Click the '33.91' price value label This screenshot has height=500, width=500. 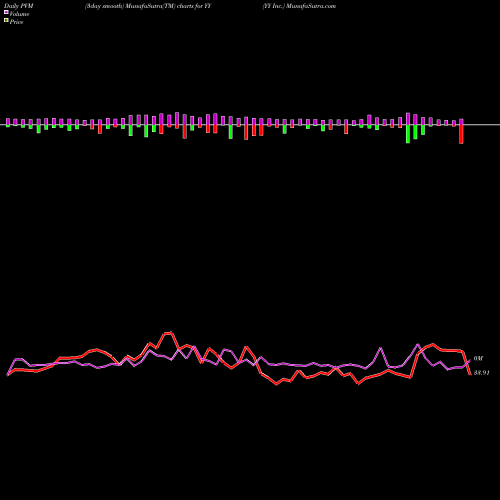482,373
